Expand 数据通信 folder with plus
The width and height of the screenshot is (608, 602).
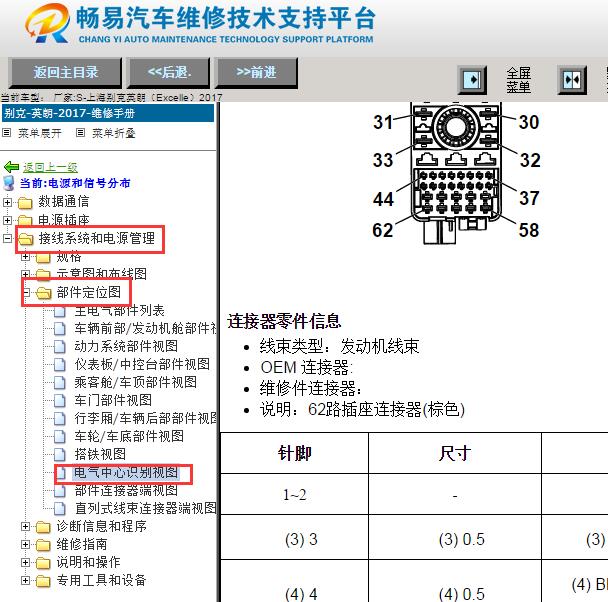pos(7,202)
